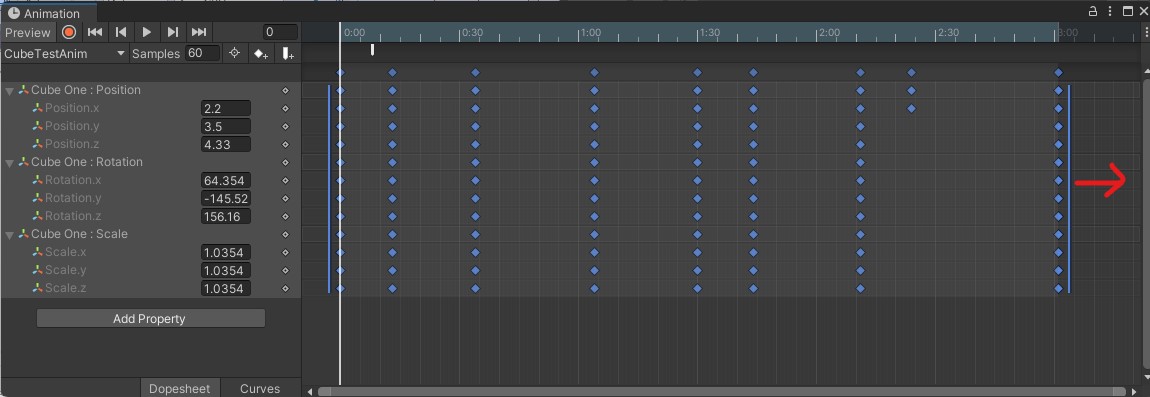Select the Position.z property row
The image size is (1150, 397).
click(150, 144)
